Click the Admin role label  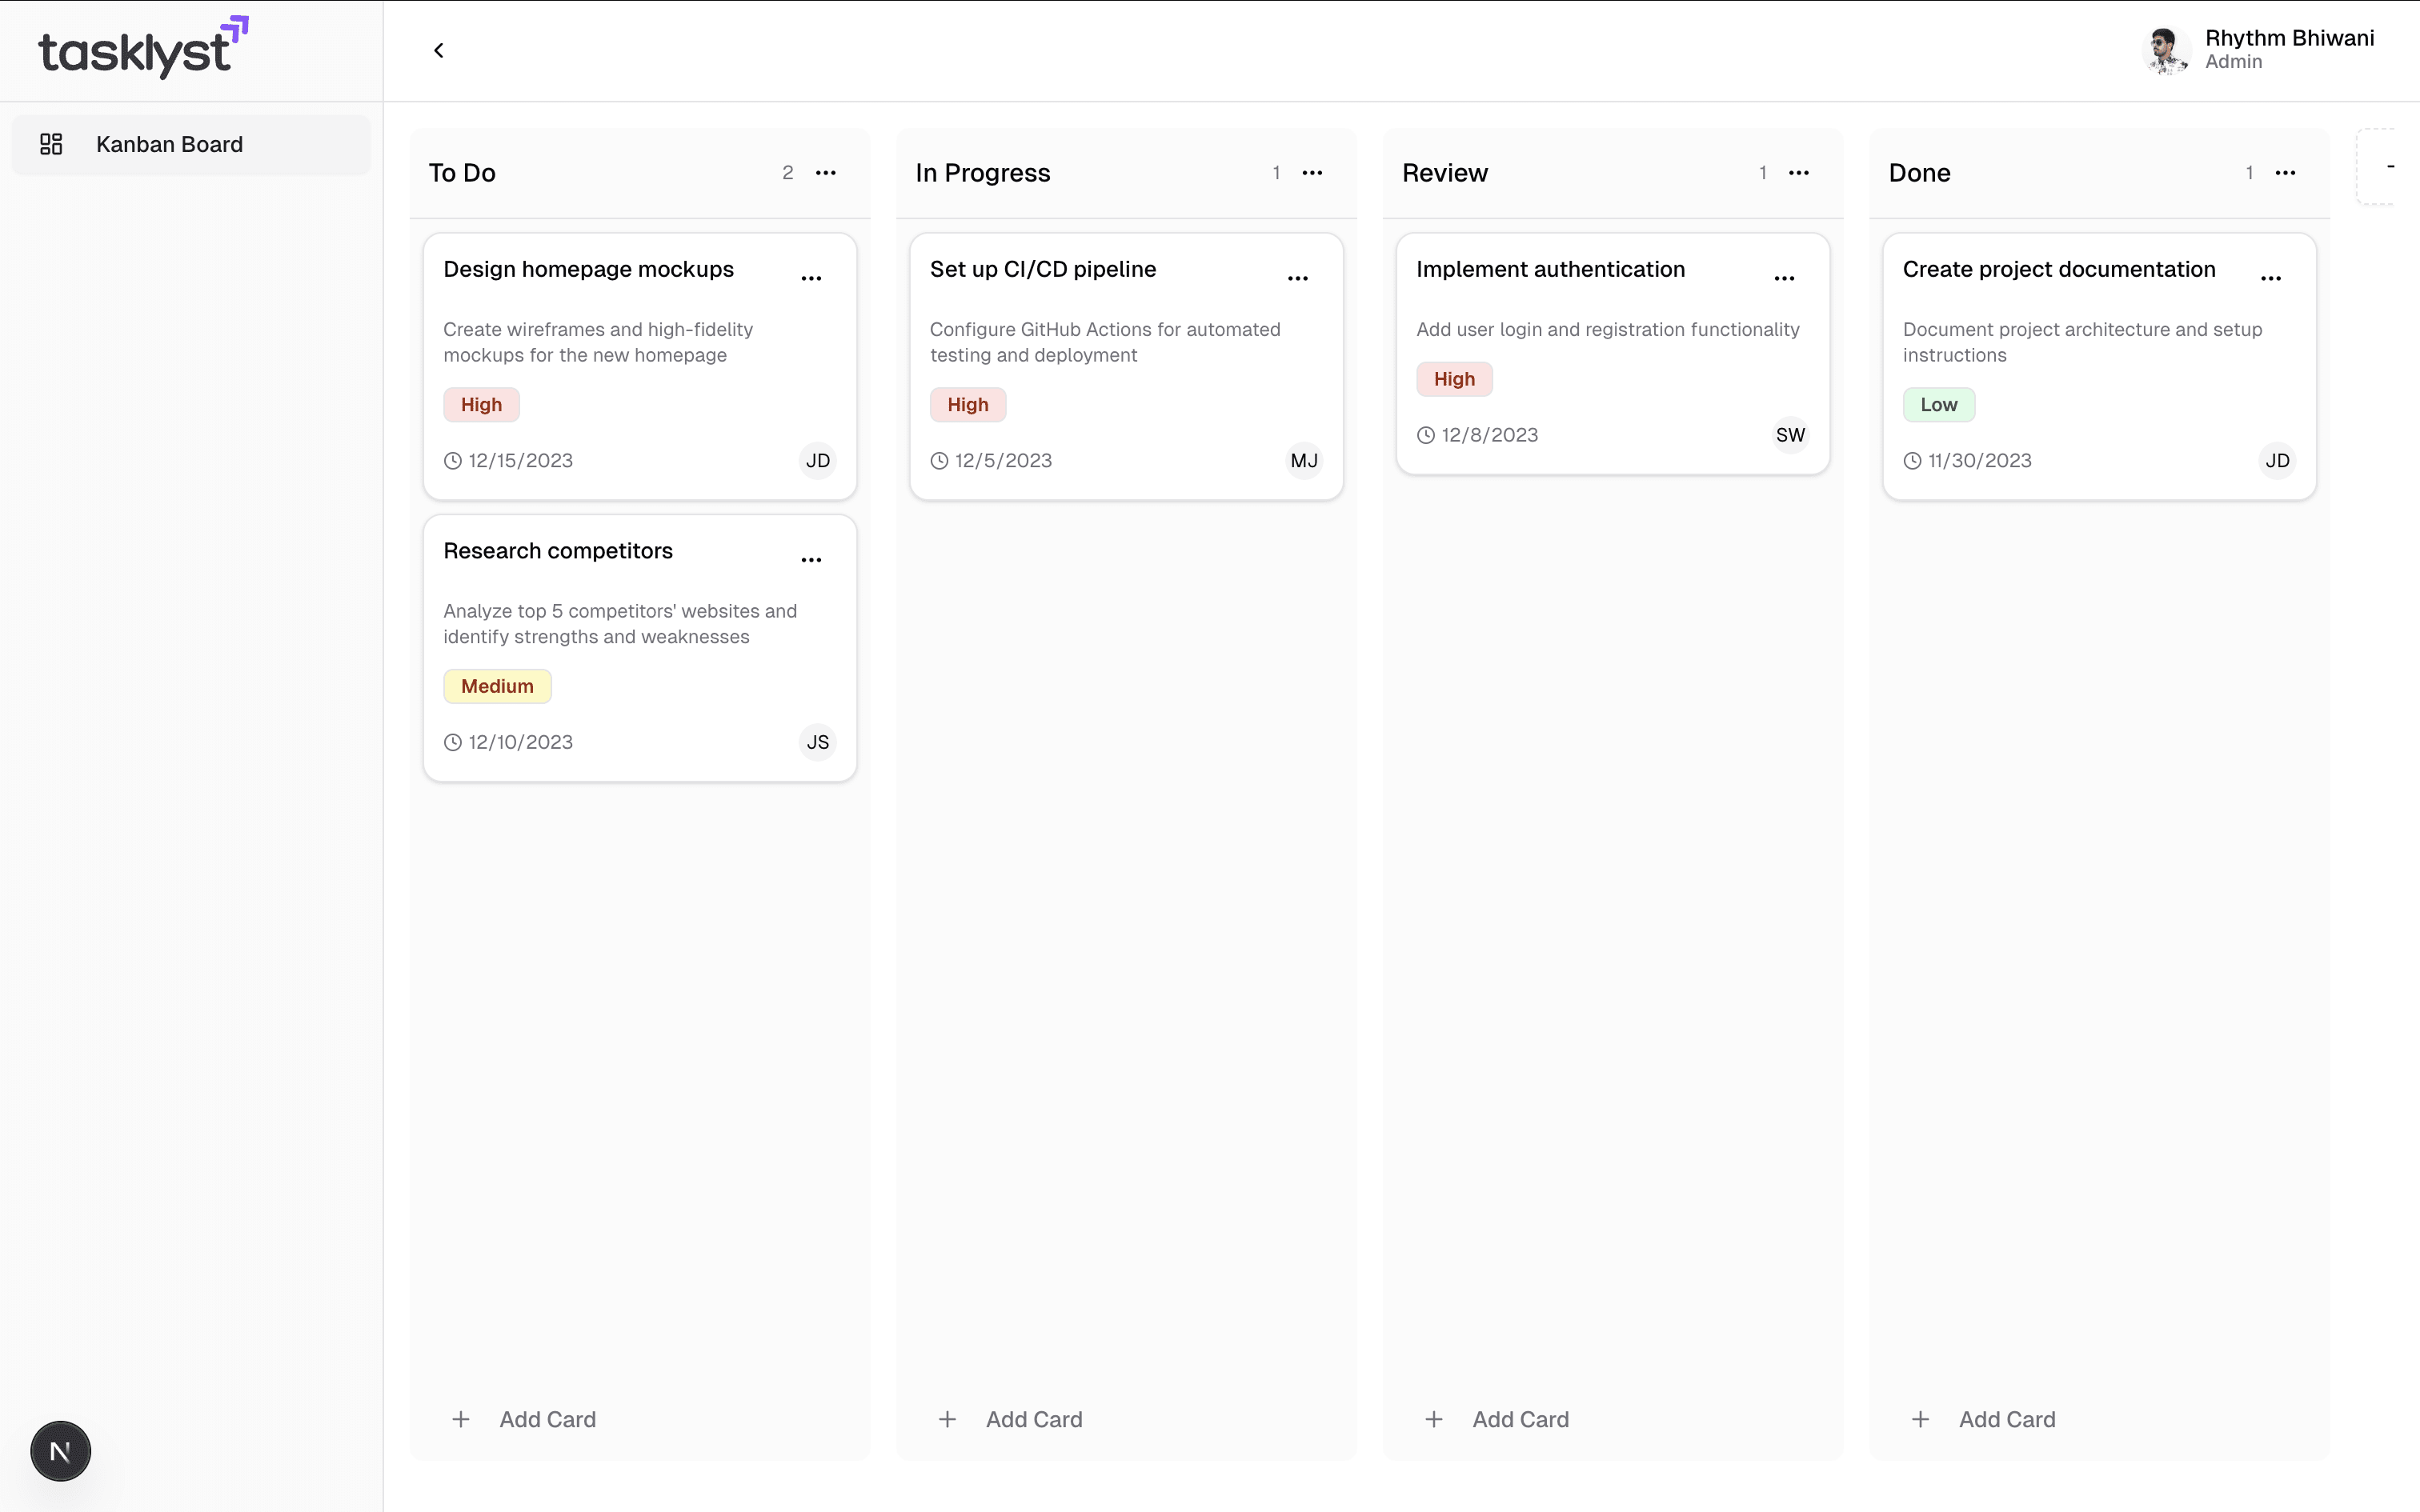click(x=2233, y=62)
